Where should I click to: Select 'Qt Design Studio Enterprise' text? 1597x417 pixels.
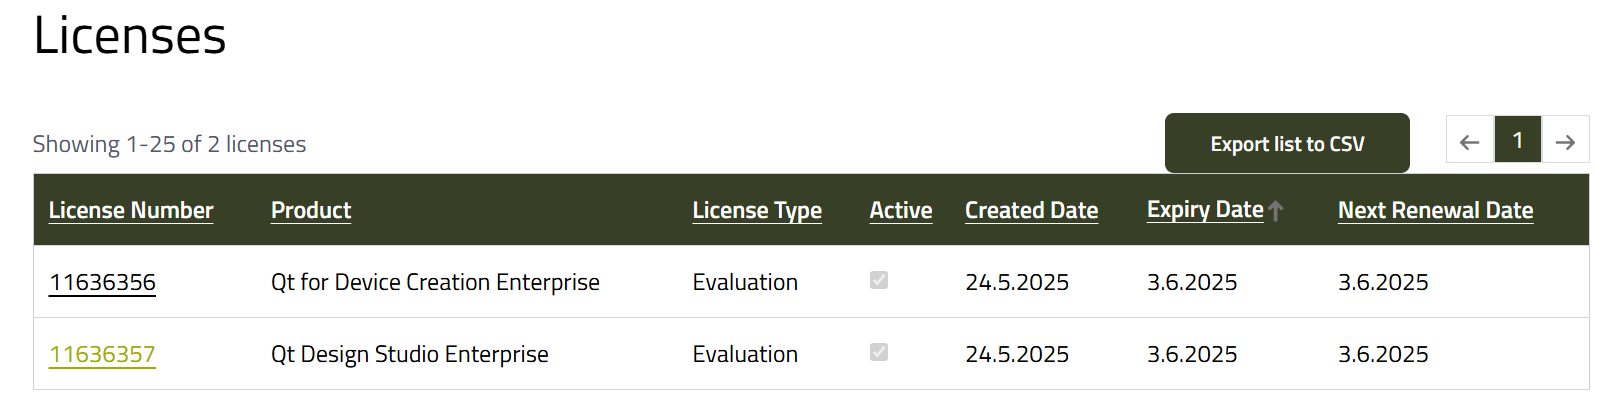pyautogui.click(x=410, y=354)
